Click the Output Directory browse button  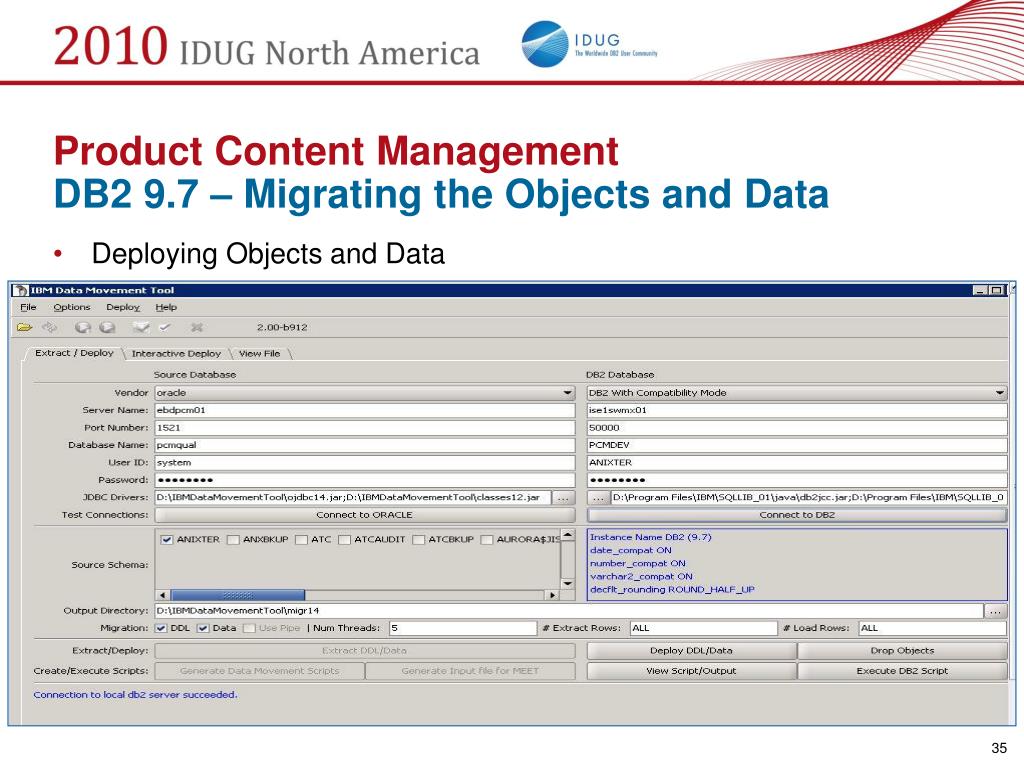click(x=995, y=611)
